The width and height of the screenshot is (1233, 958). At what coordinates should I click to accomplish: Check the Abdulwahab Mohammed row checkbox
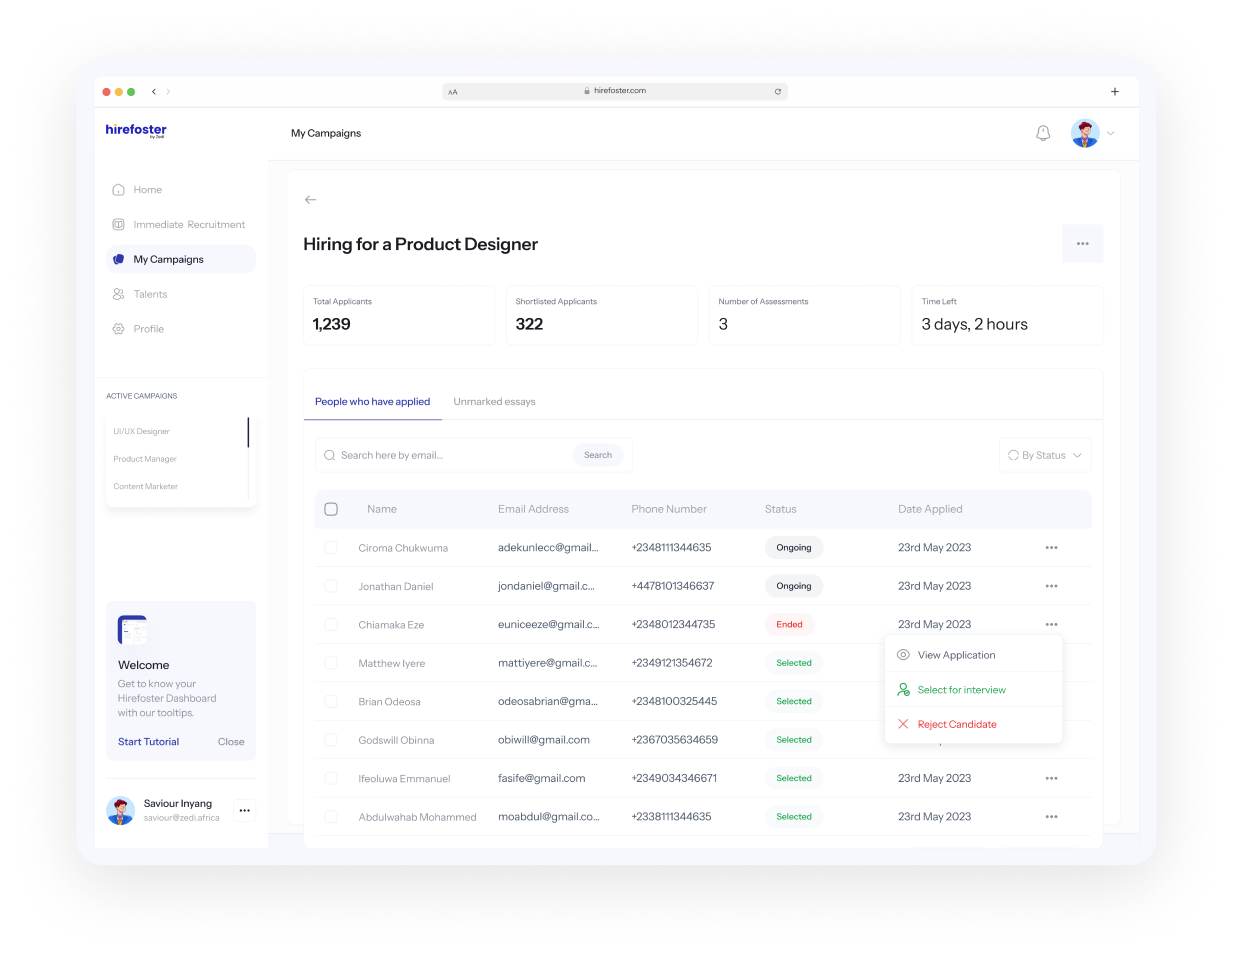pos(331,817)
